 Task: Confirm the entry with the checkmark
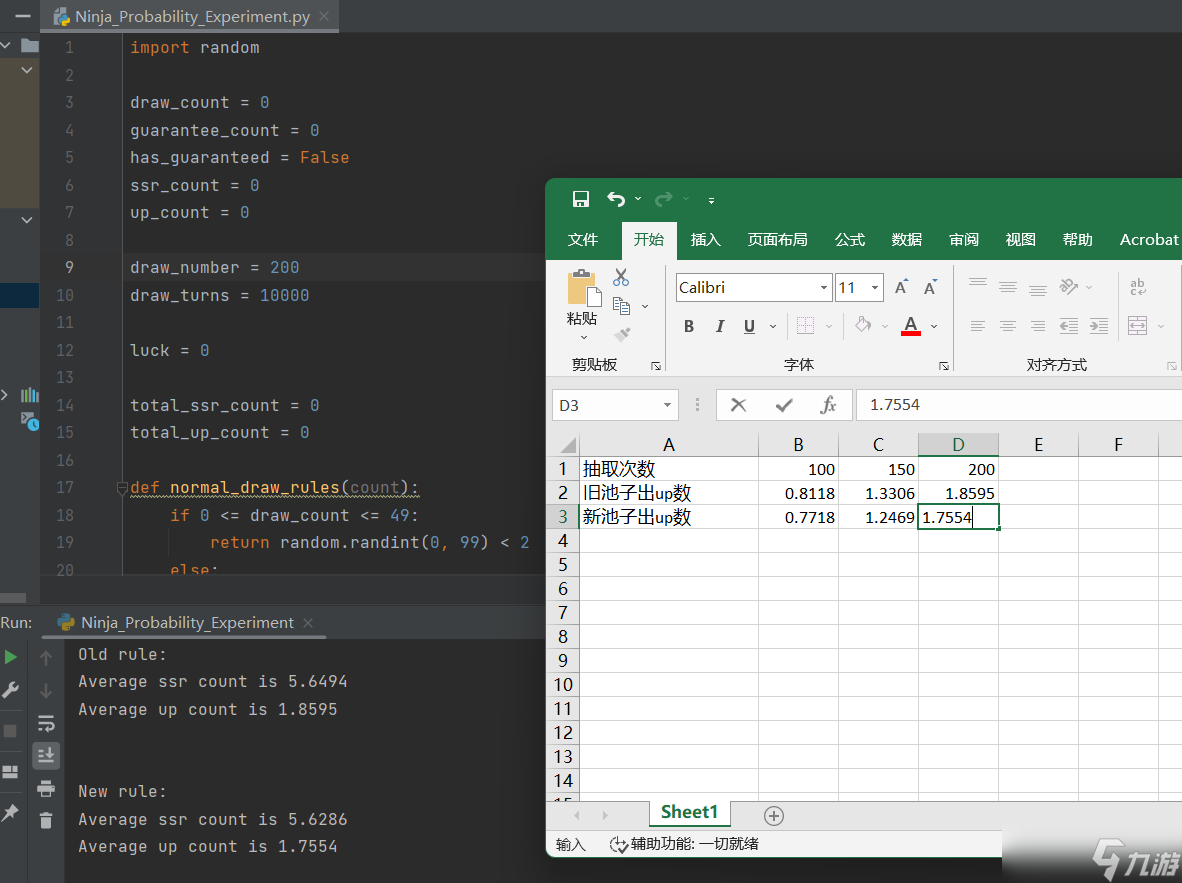tap(784, 405)
